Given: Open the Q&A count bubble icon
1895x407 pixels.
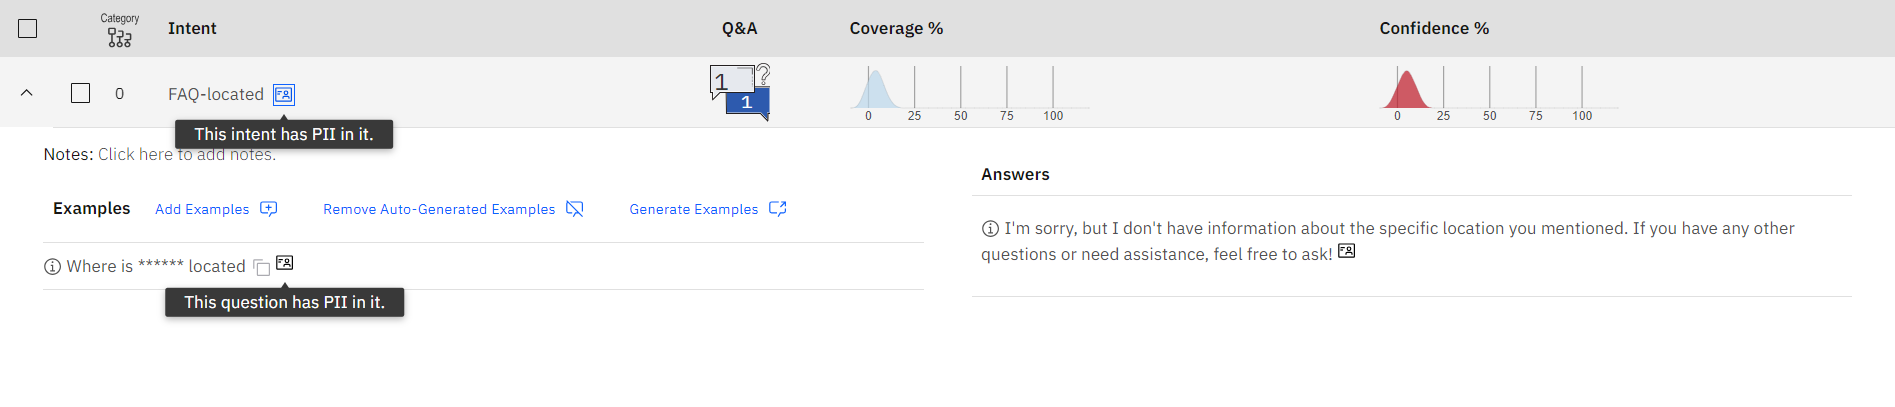Looking at the screenshot, I should coord(740,92).
